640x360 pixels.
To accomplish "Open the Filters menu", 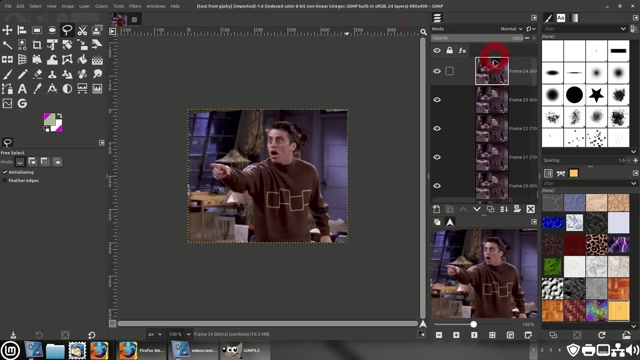I will click(x=135, y=6).
